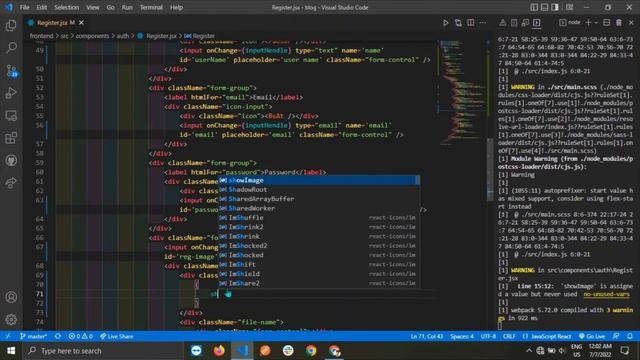Expand the auth breadcrumb
The image size is (640, 360).
click(123, 36)
